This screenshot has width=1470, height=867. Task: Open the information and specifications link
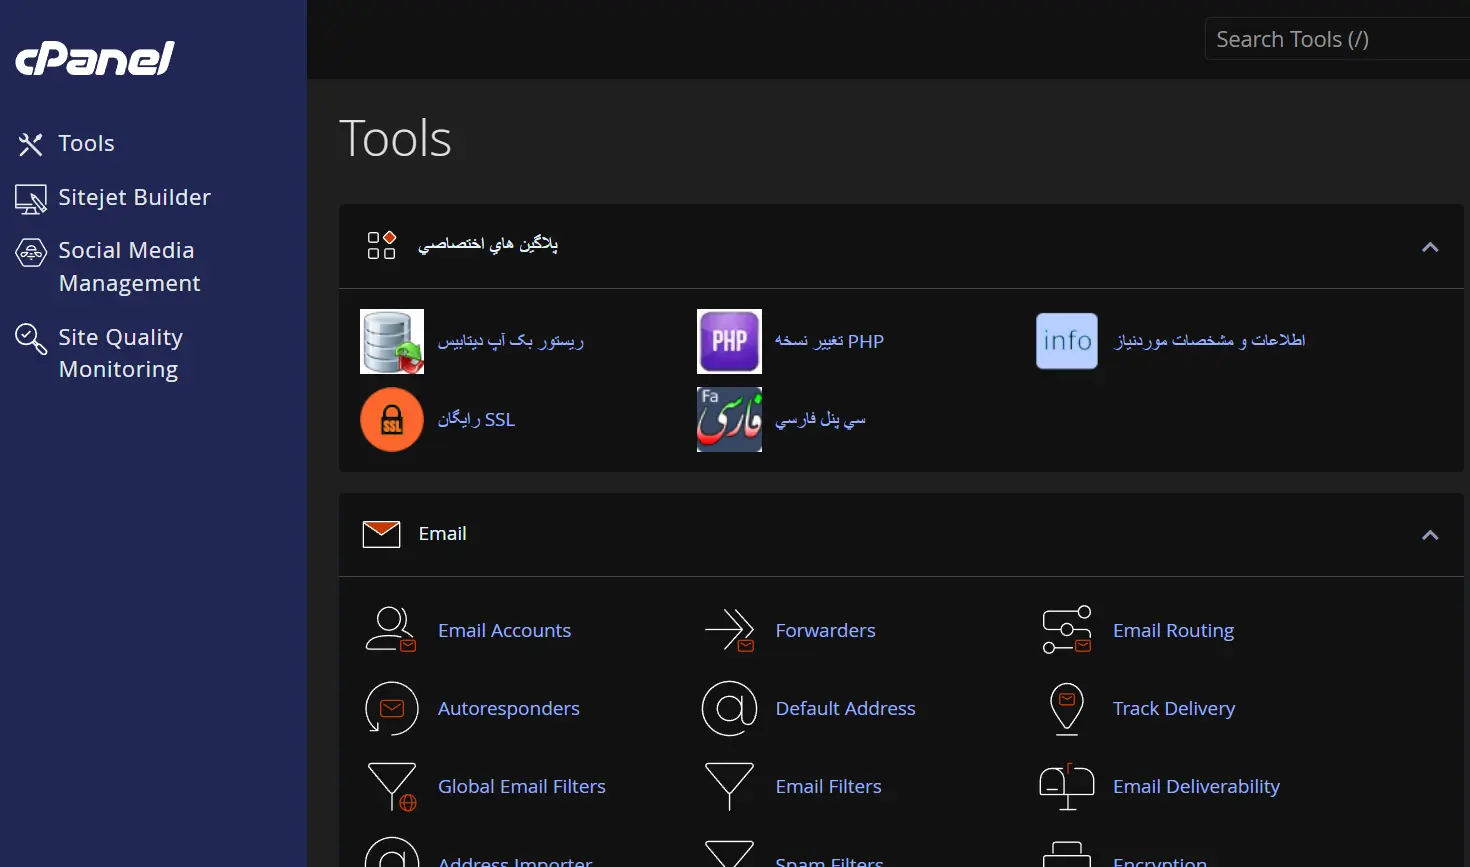tap(1210, 341)
